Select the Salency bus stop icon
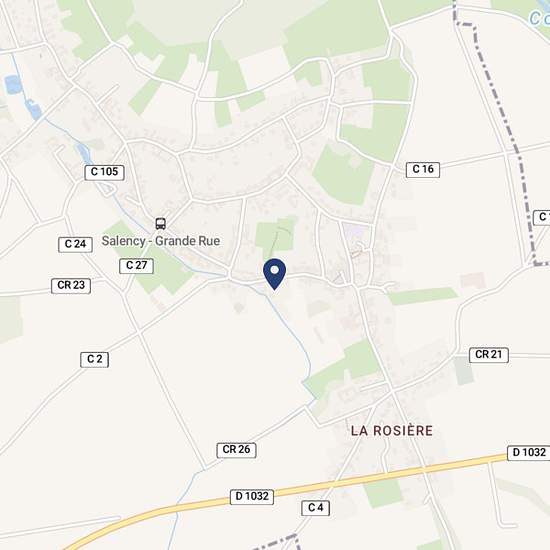 161,224
